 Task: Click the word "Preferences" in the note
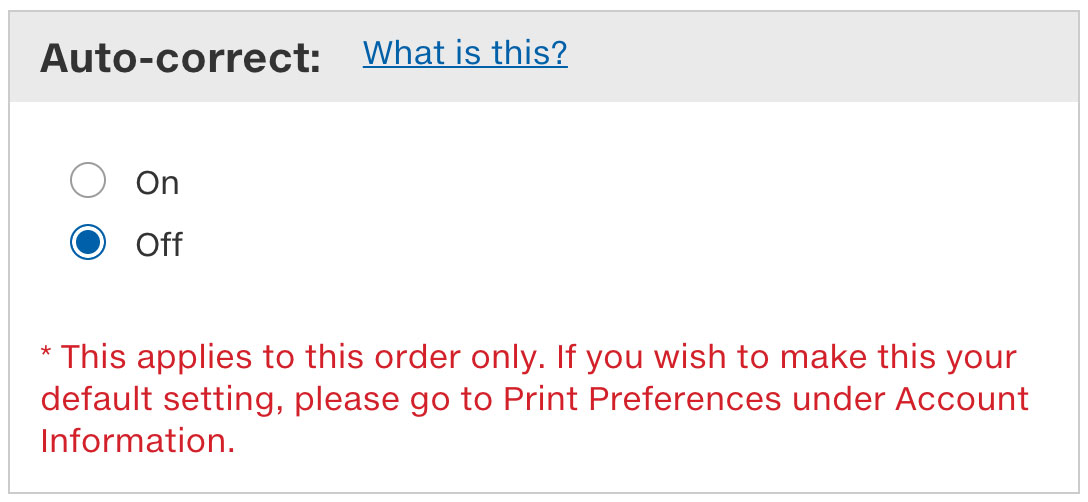685,399
